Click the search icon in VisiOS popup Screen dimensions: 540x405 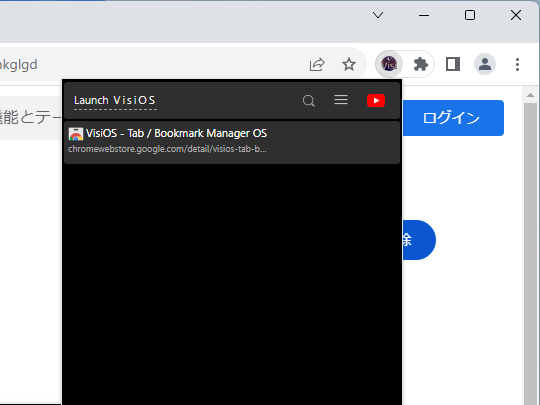coord(309,101)
